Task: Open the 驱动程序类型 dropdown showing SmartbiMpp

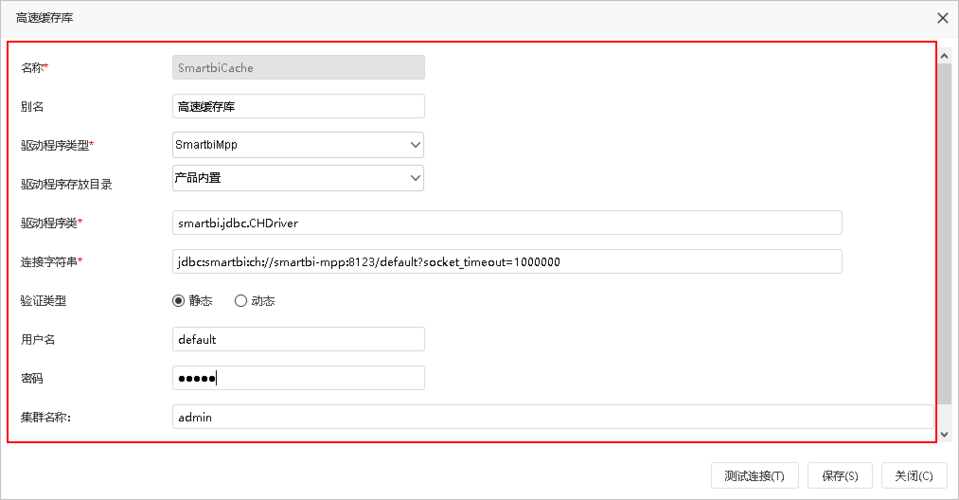Action: [298, 145]
